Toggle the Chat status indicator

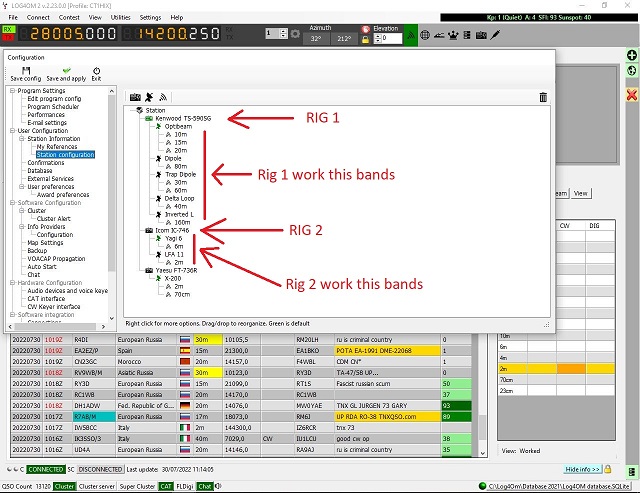tap(204, 486)
